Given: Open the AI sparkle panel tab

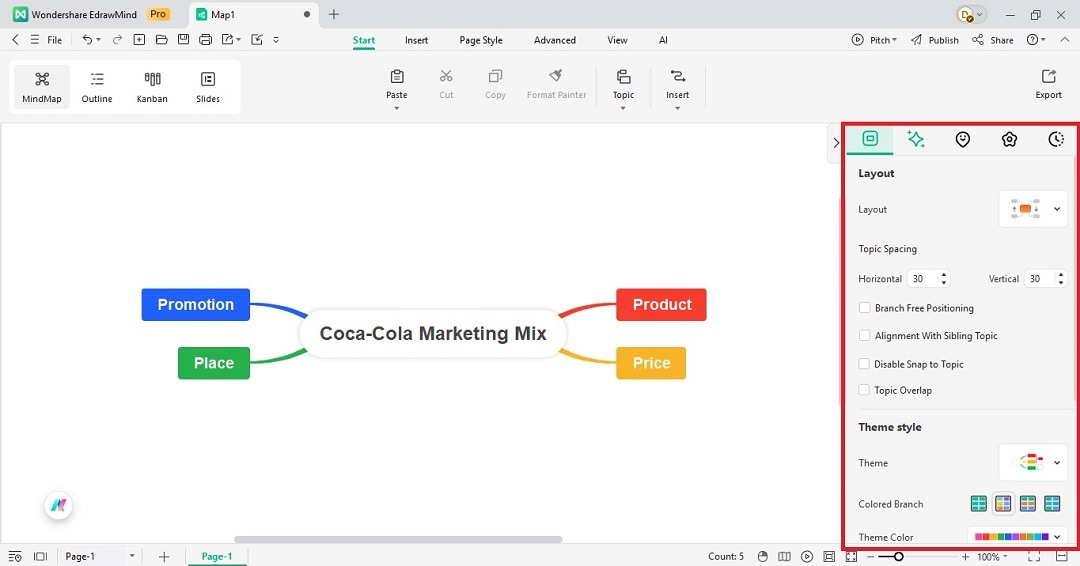Looking at the screenshot, I should (916, 139).
